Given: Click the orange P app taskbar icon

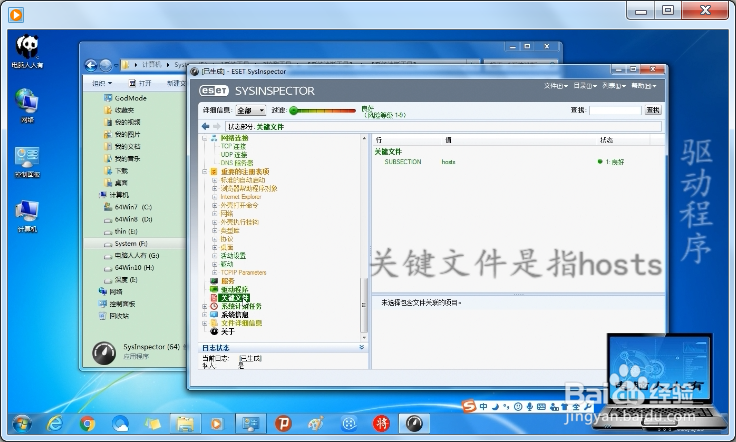Looking at the screenshot, I should [283, 424].
